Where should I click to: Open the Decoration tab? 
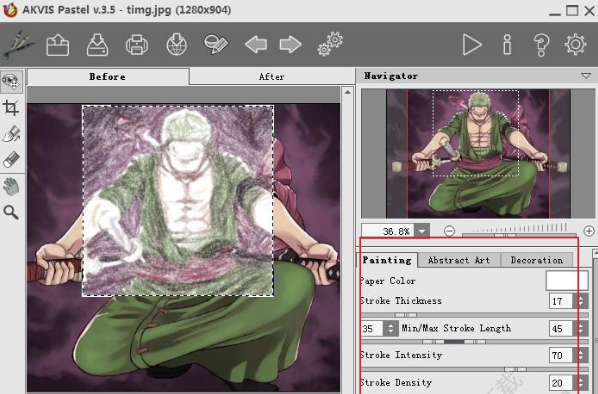(537, 260)
